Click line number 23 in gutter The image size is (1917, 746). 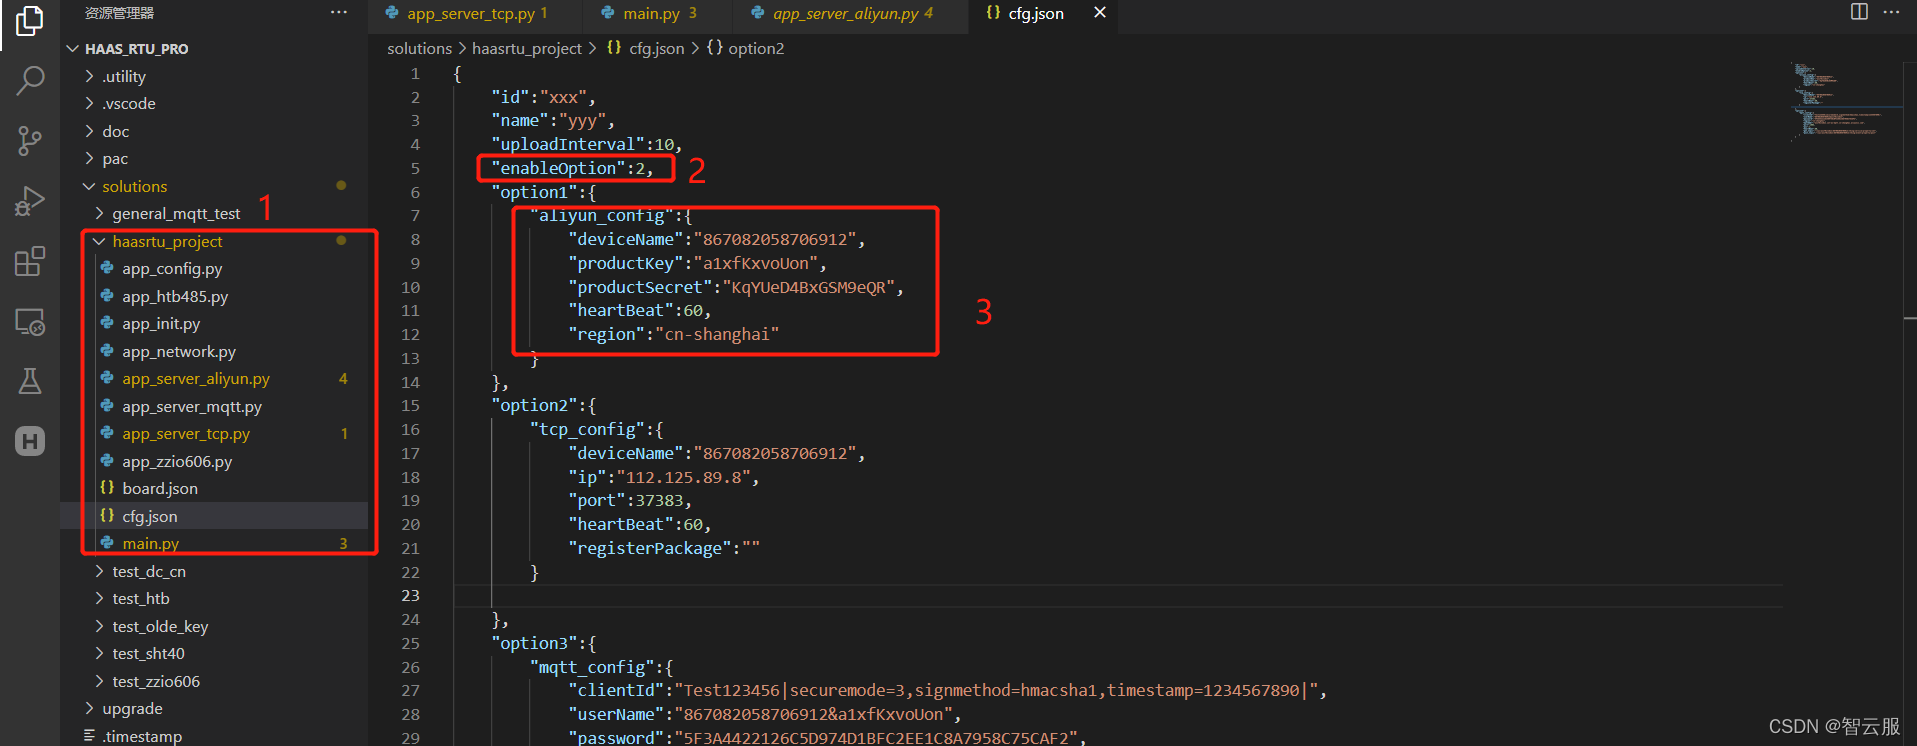click(x=410, y=595)
